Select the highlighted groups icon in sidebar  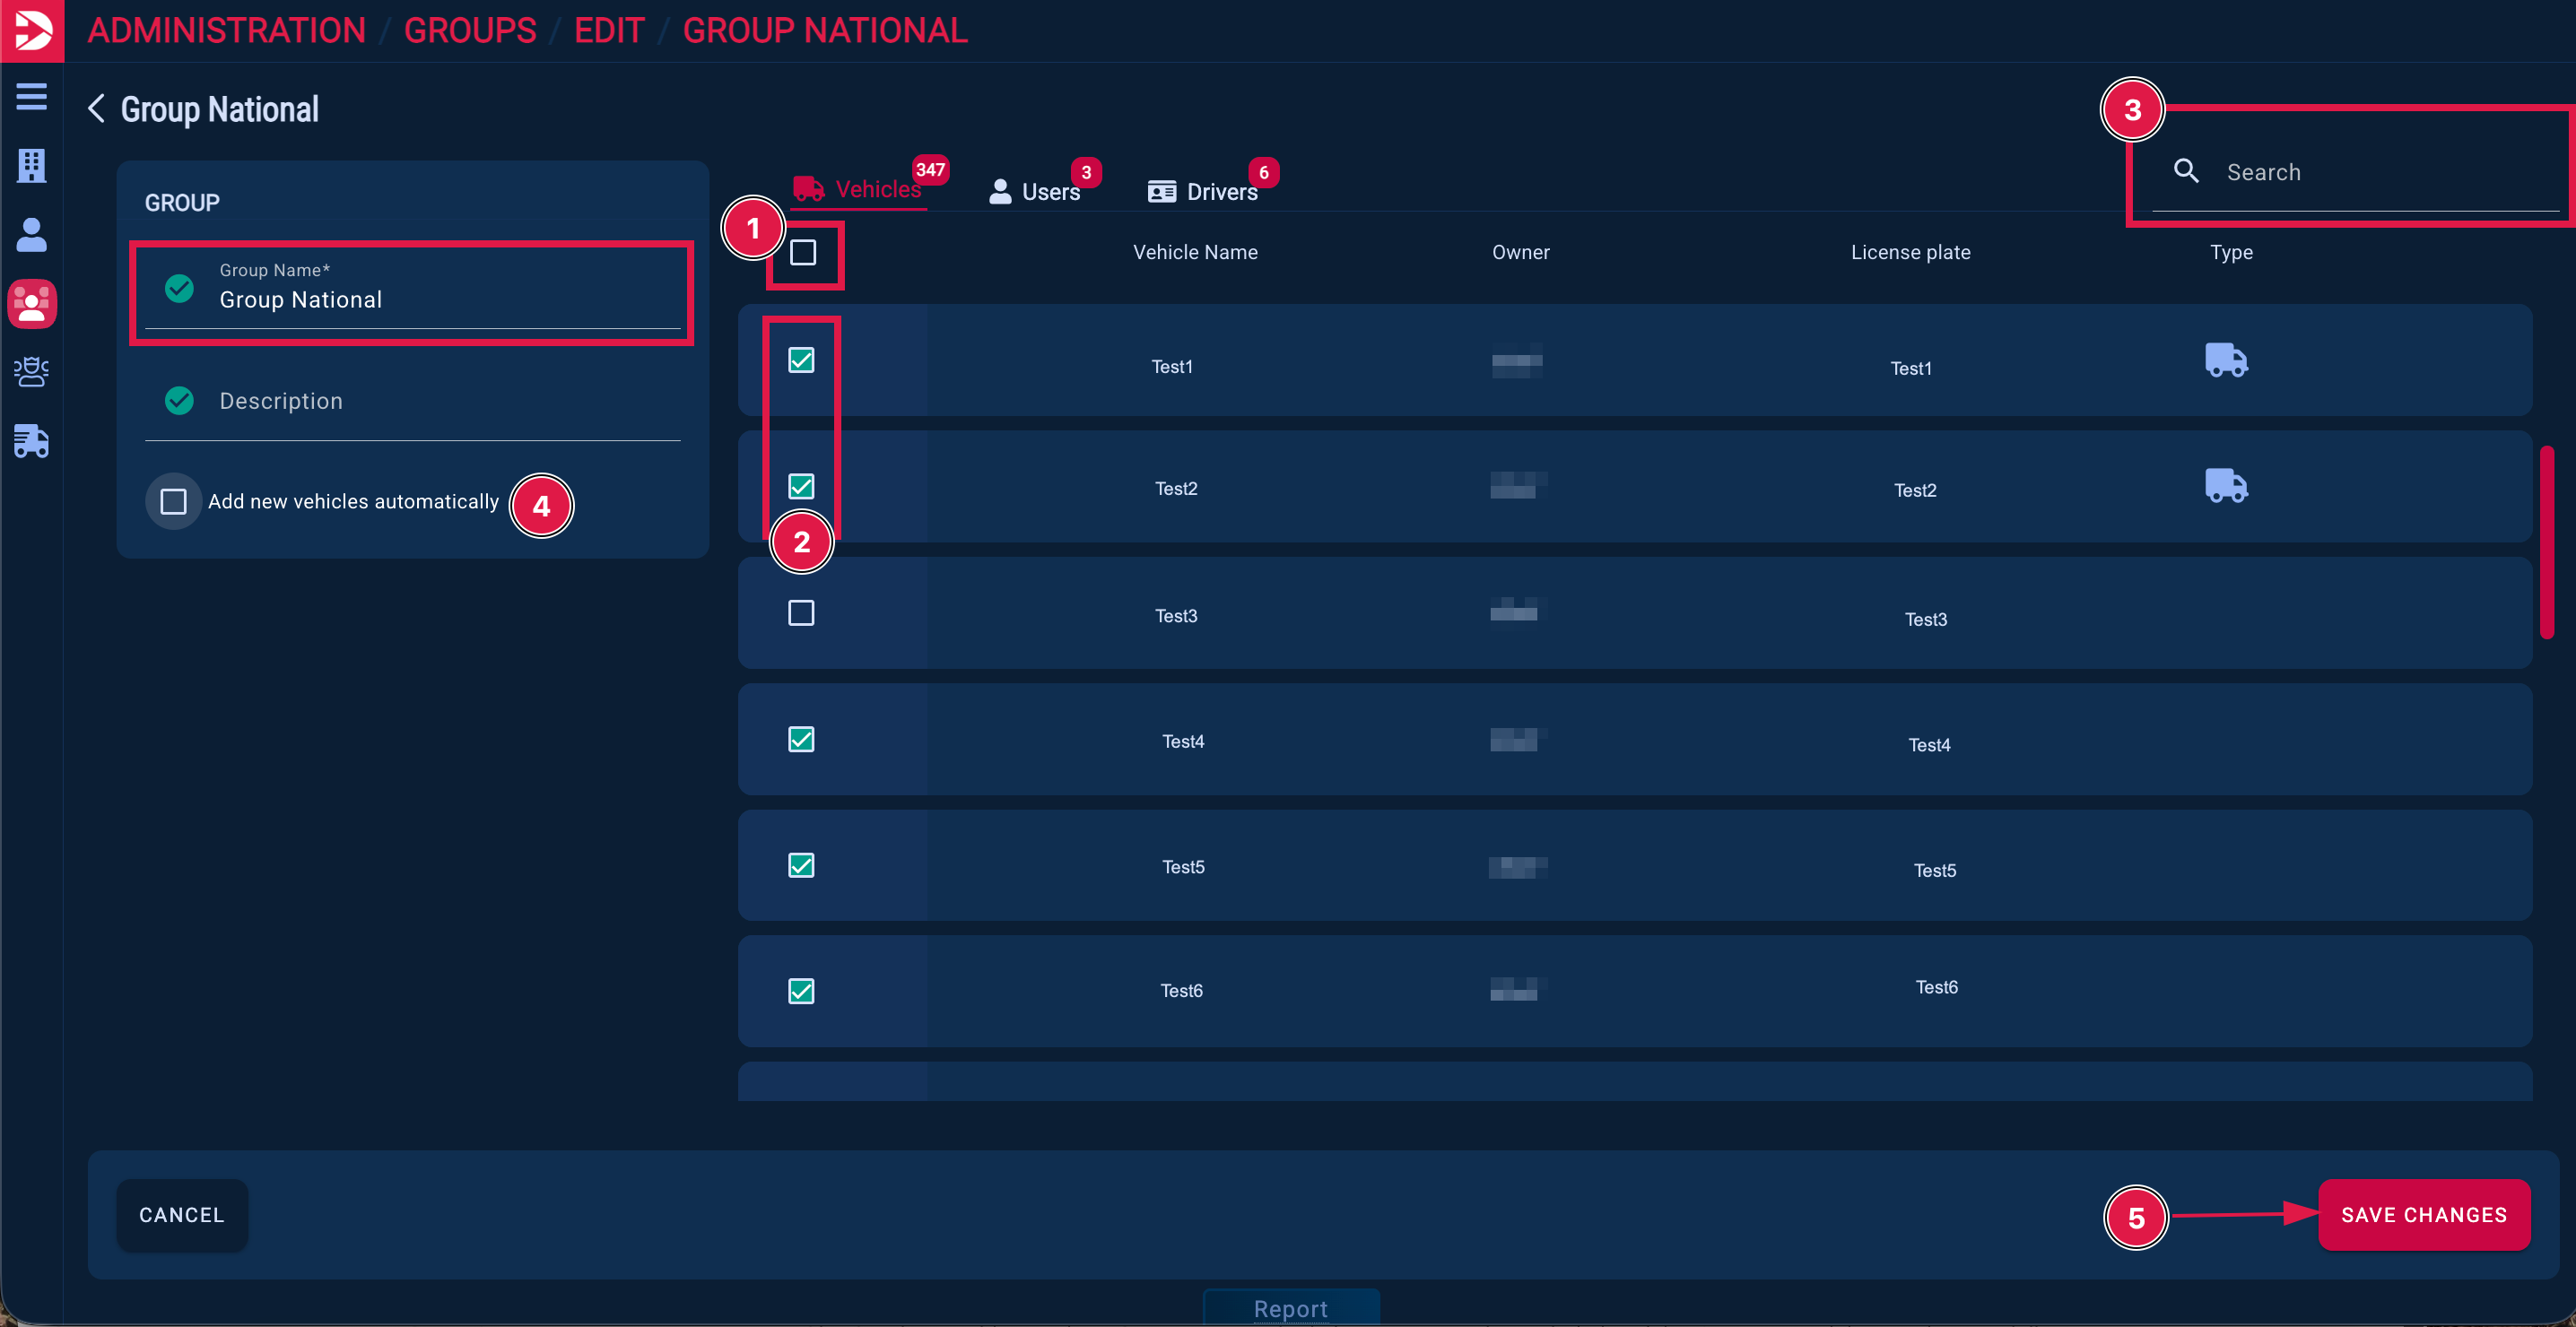(x=31, y=303)
